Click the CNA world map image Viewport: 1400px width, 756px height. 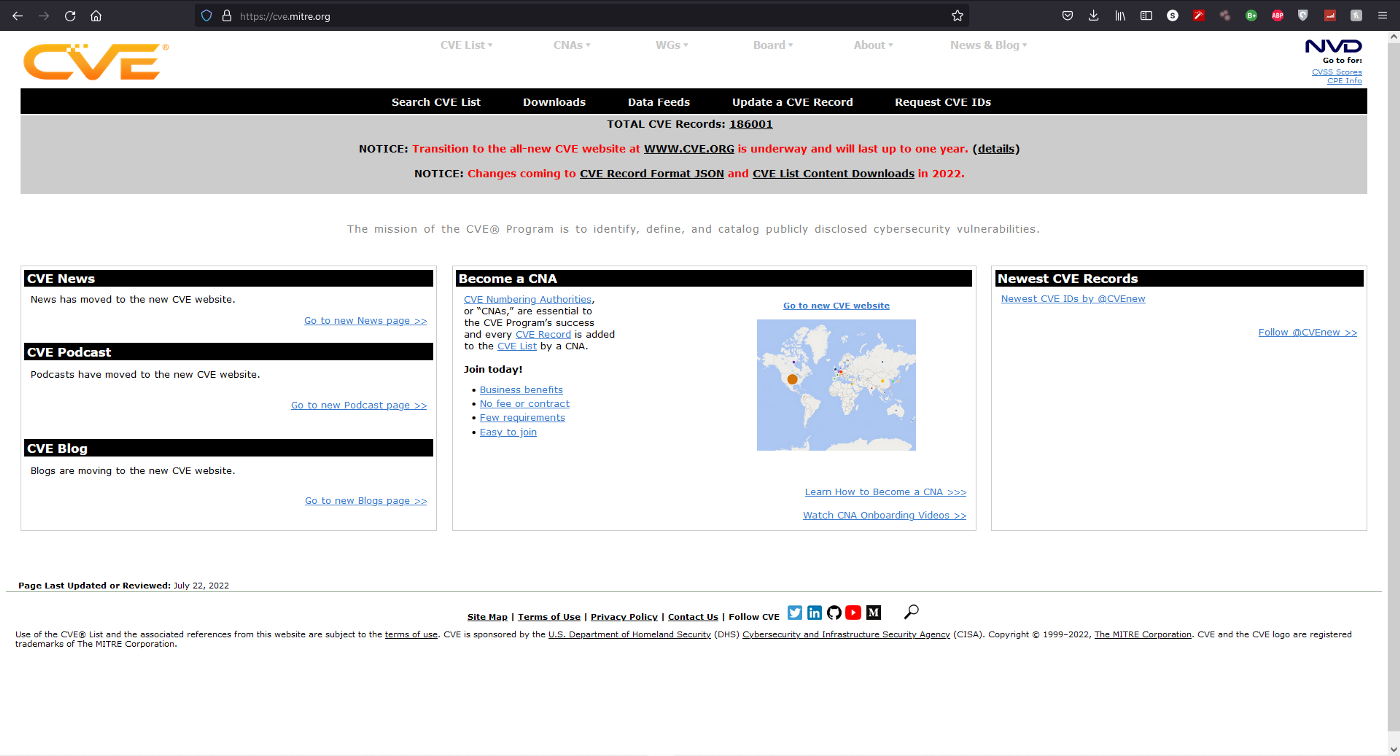[836, 385]
